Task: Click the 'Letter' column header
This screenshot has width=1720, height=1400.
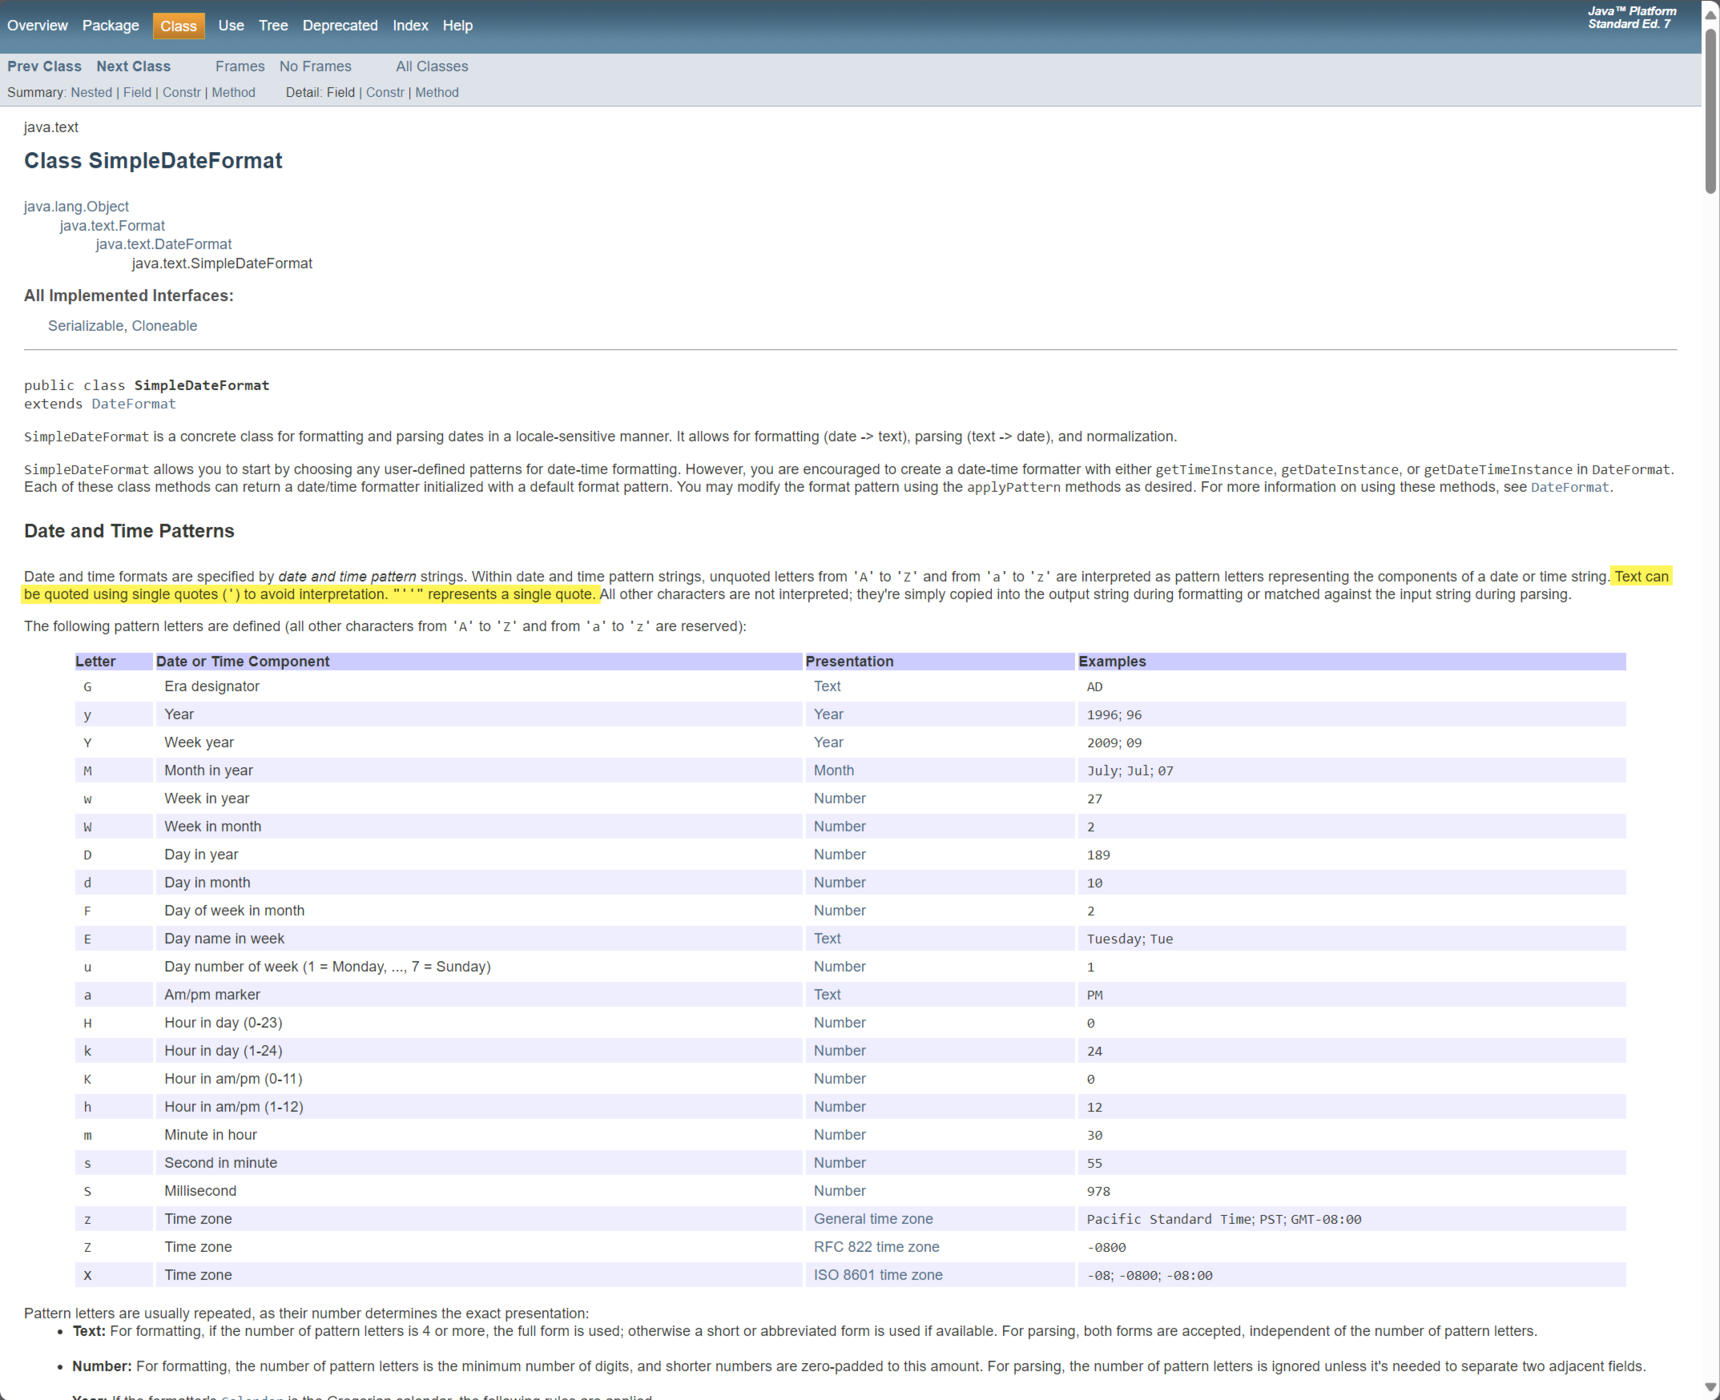Action: tap(113, 661)
